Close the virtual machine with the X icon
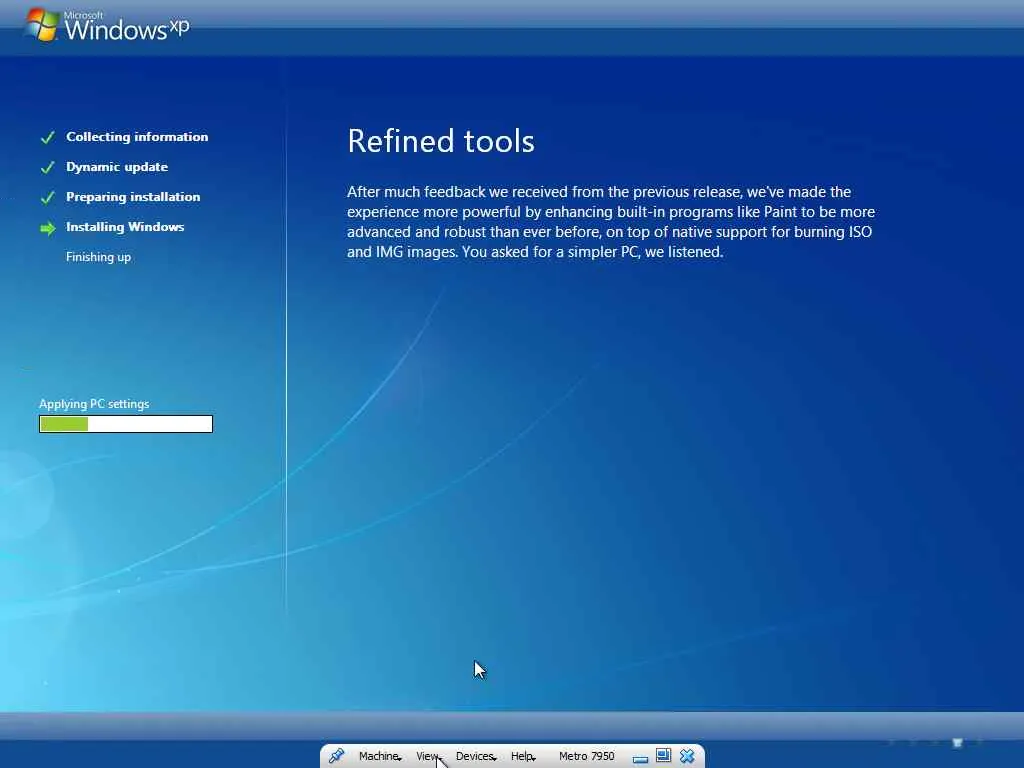This screenshot has height=768, width=1024. 687,756
